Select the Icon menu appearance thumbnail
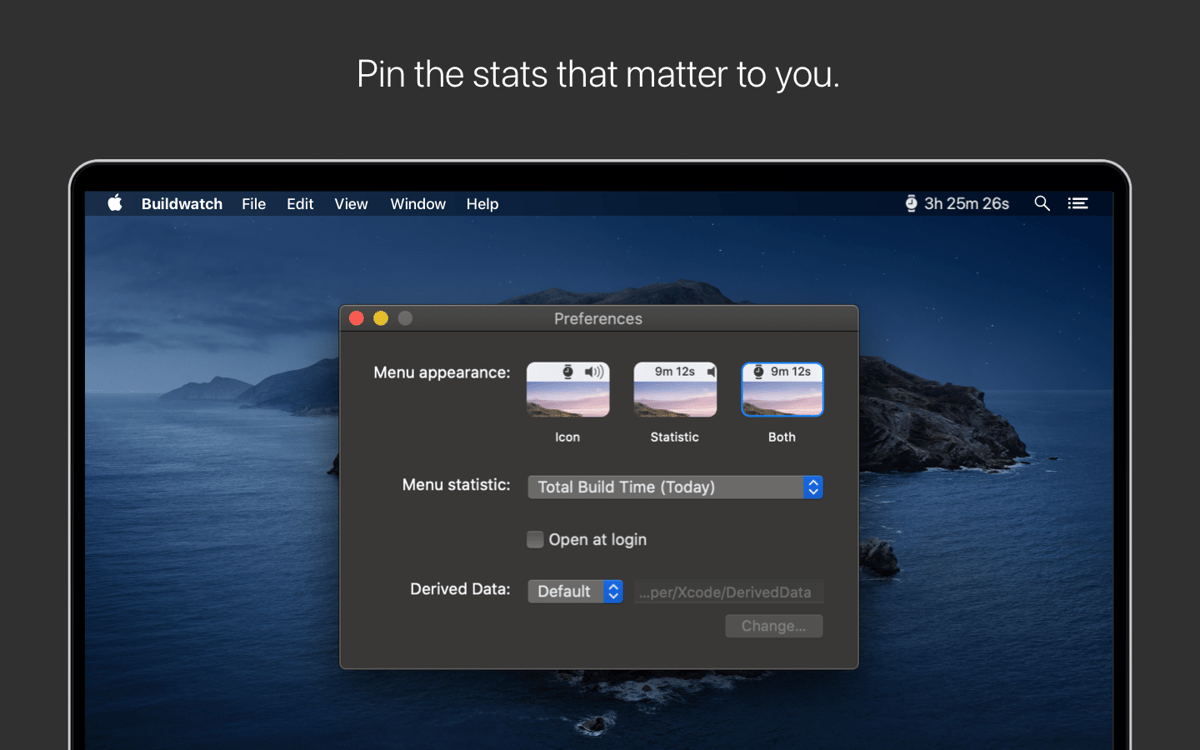The width and height of the screenshot is (1200, 750). (567, 388)
